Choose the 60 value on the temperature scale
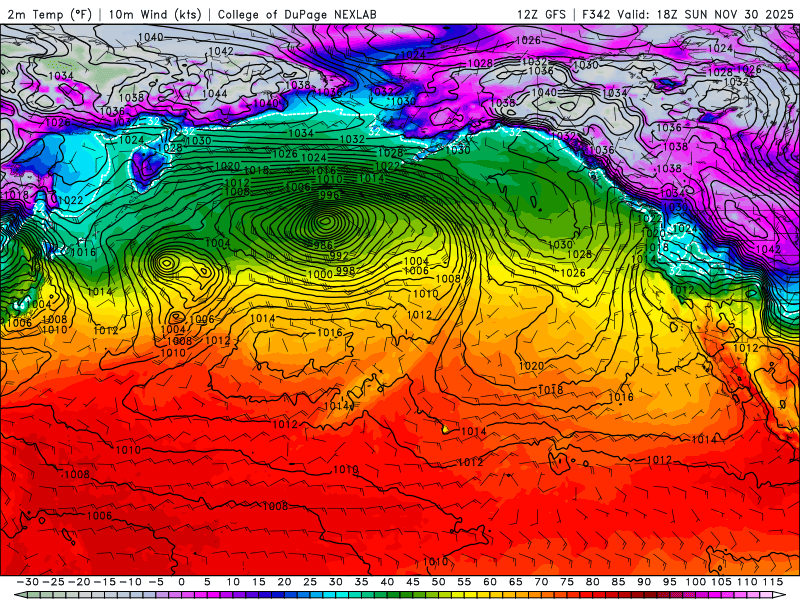 (x=490, y=582)
